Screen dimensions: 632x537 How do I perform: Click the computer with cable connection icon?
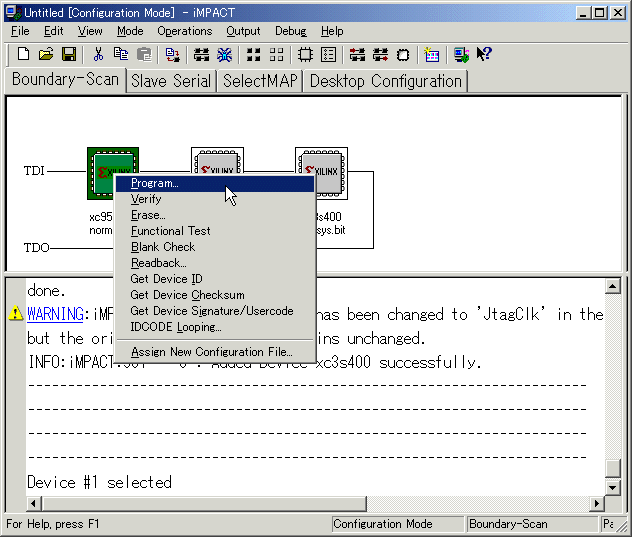pos(461,55)
